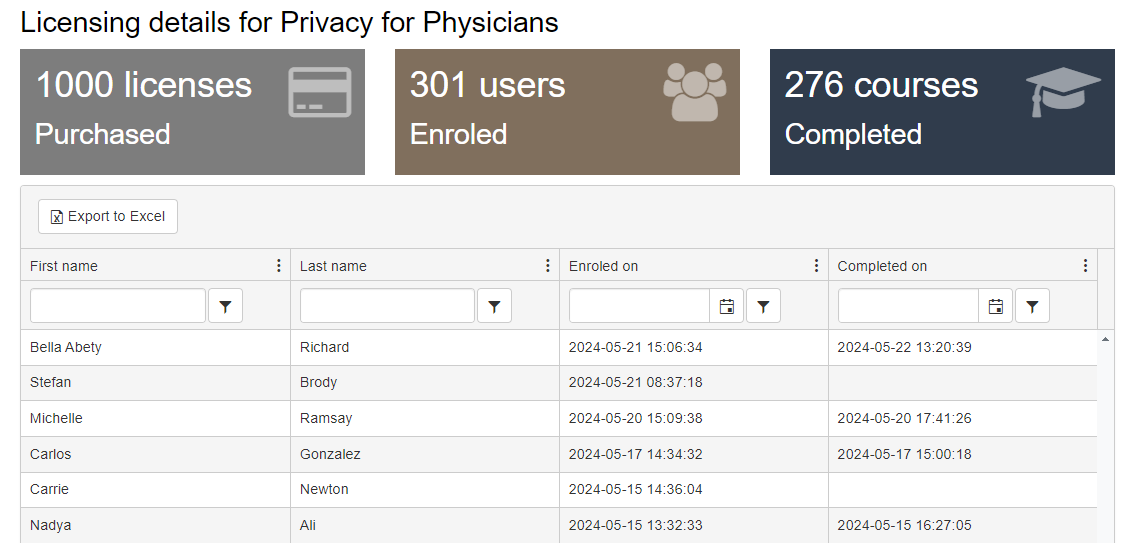The height and width of the screenshot is (543, 1135).
Task: Click the enrolled users group icon
Action: click(x=694, y=92)
